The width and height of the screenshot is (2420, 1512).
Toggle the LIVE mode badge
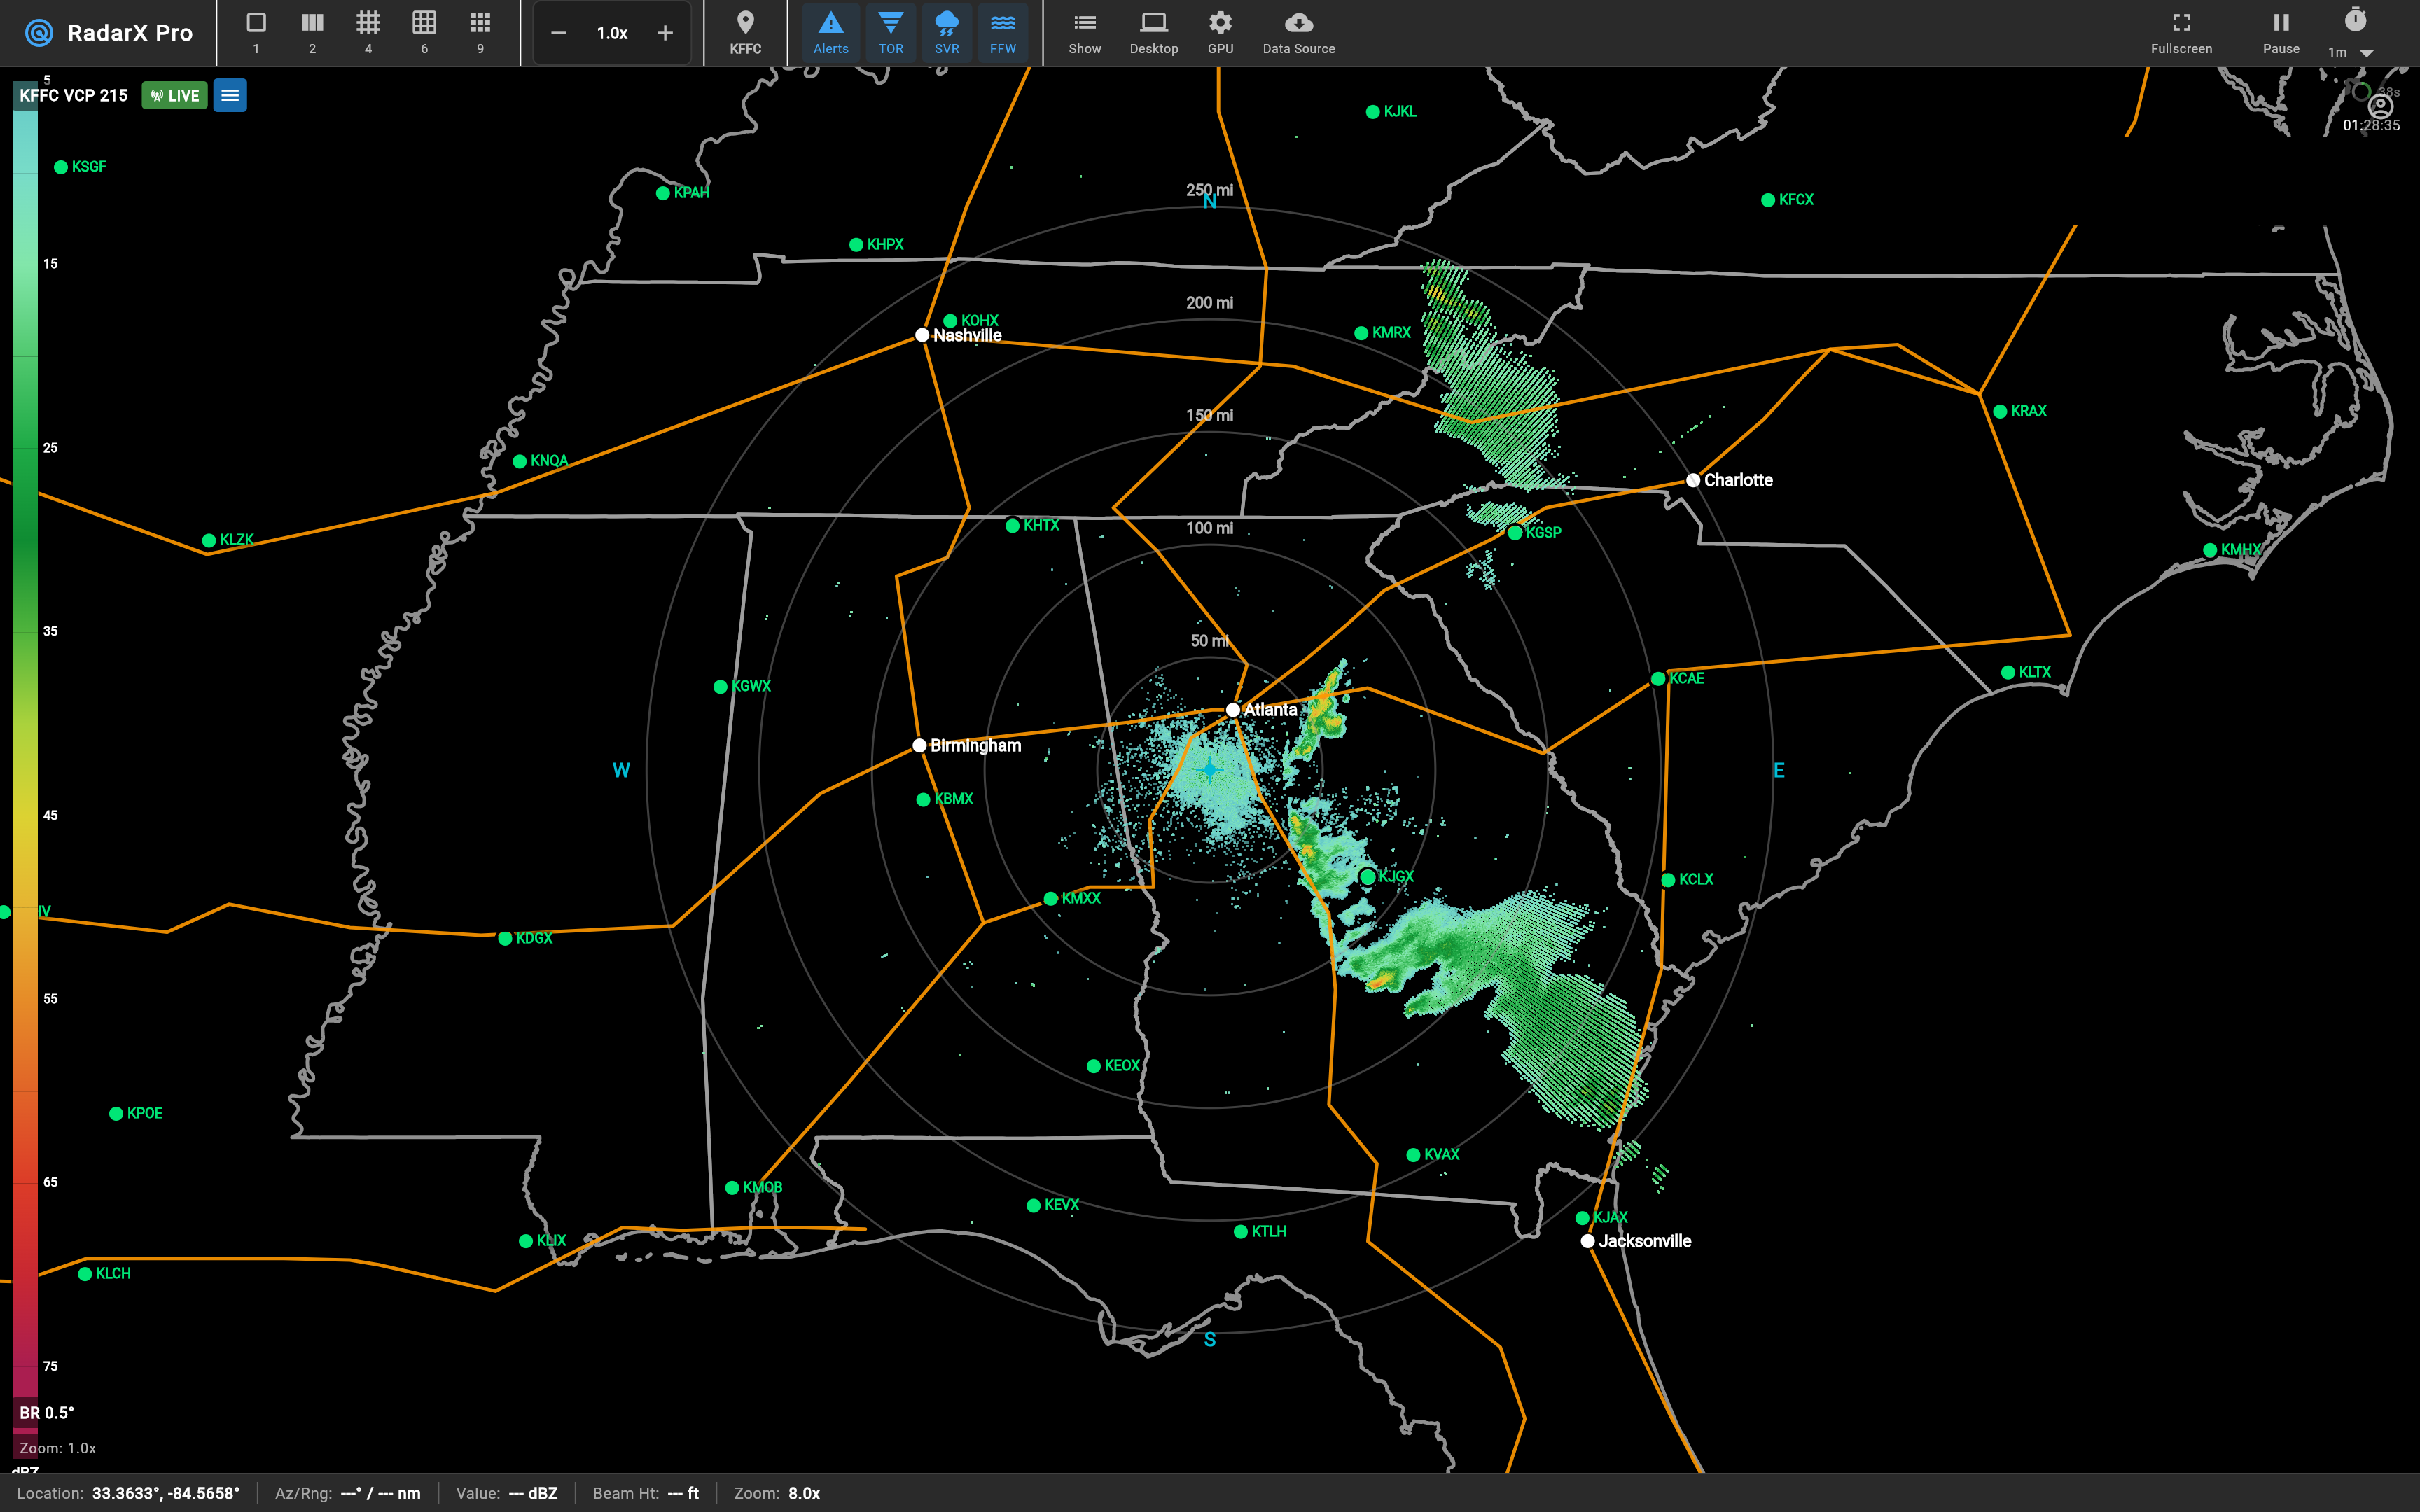click(x=175, y=95)
